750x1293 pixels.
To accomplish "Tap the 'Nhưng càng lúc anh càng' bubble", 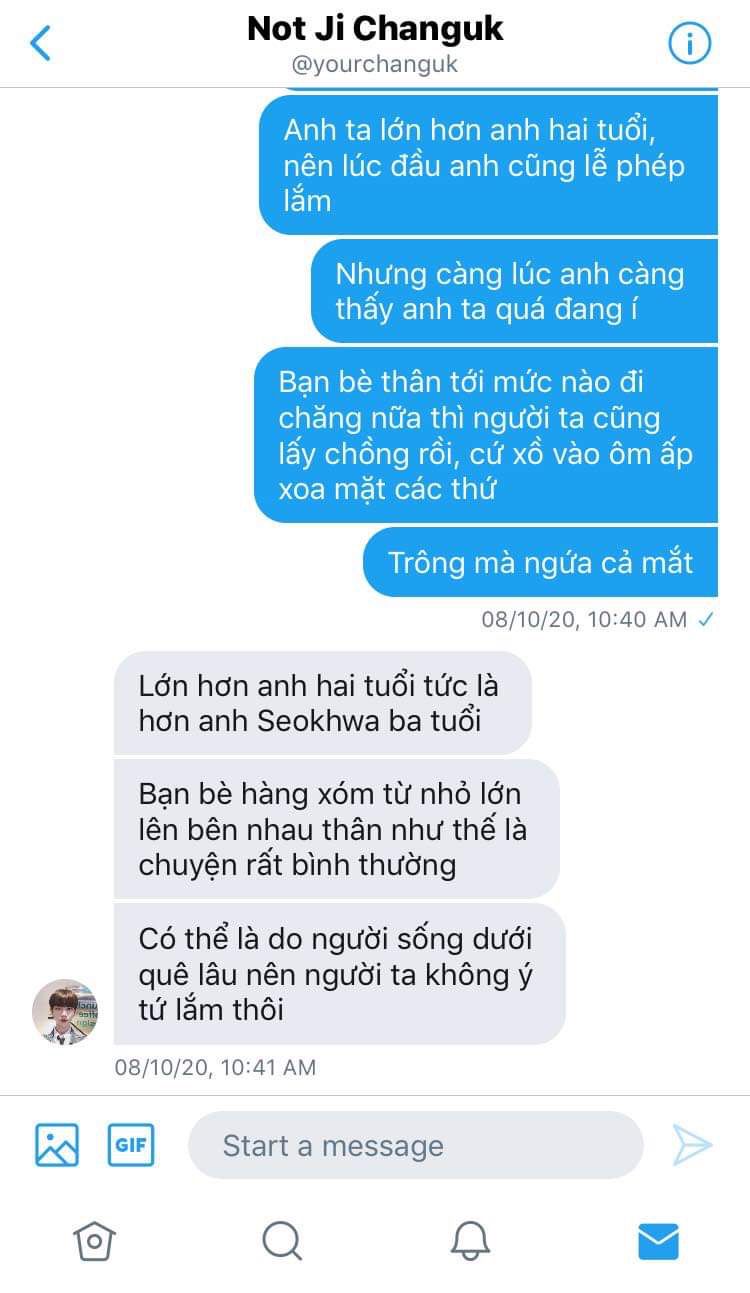I will tap(514, 291).
